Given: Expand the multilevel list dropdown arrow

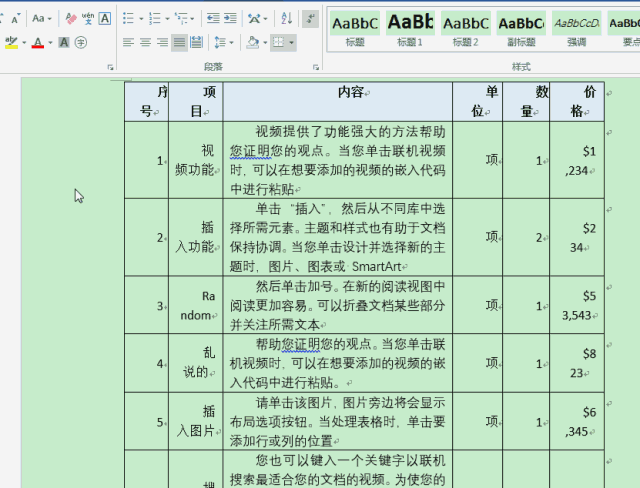Looking at the screenshot, I should pos(192,18).
